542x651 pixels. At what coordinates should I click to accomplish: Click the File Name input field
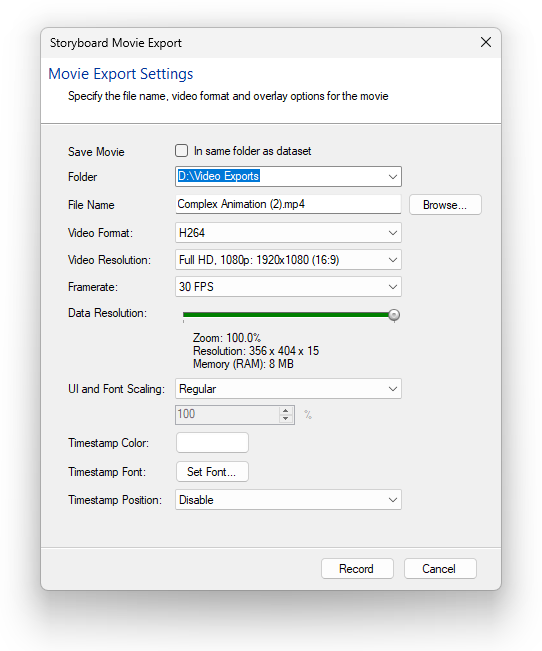pos(288,204)
